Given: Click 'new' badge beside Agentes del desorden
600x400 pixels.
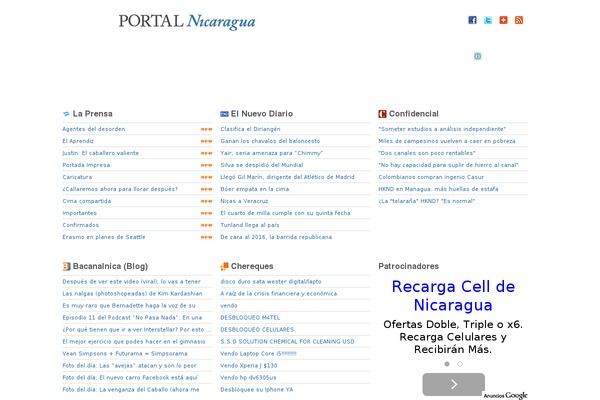Looking at the screenshot, I should [207, 129].
